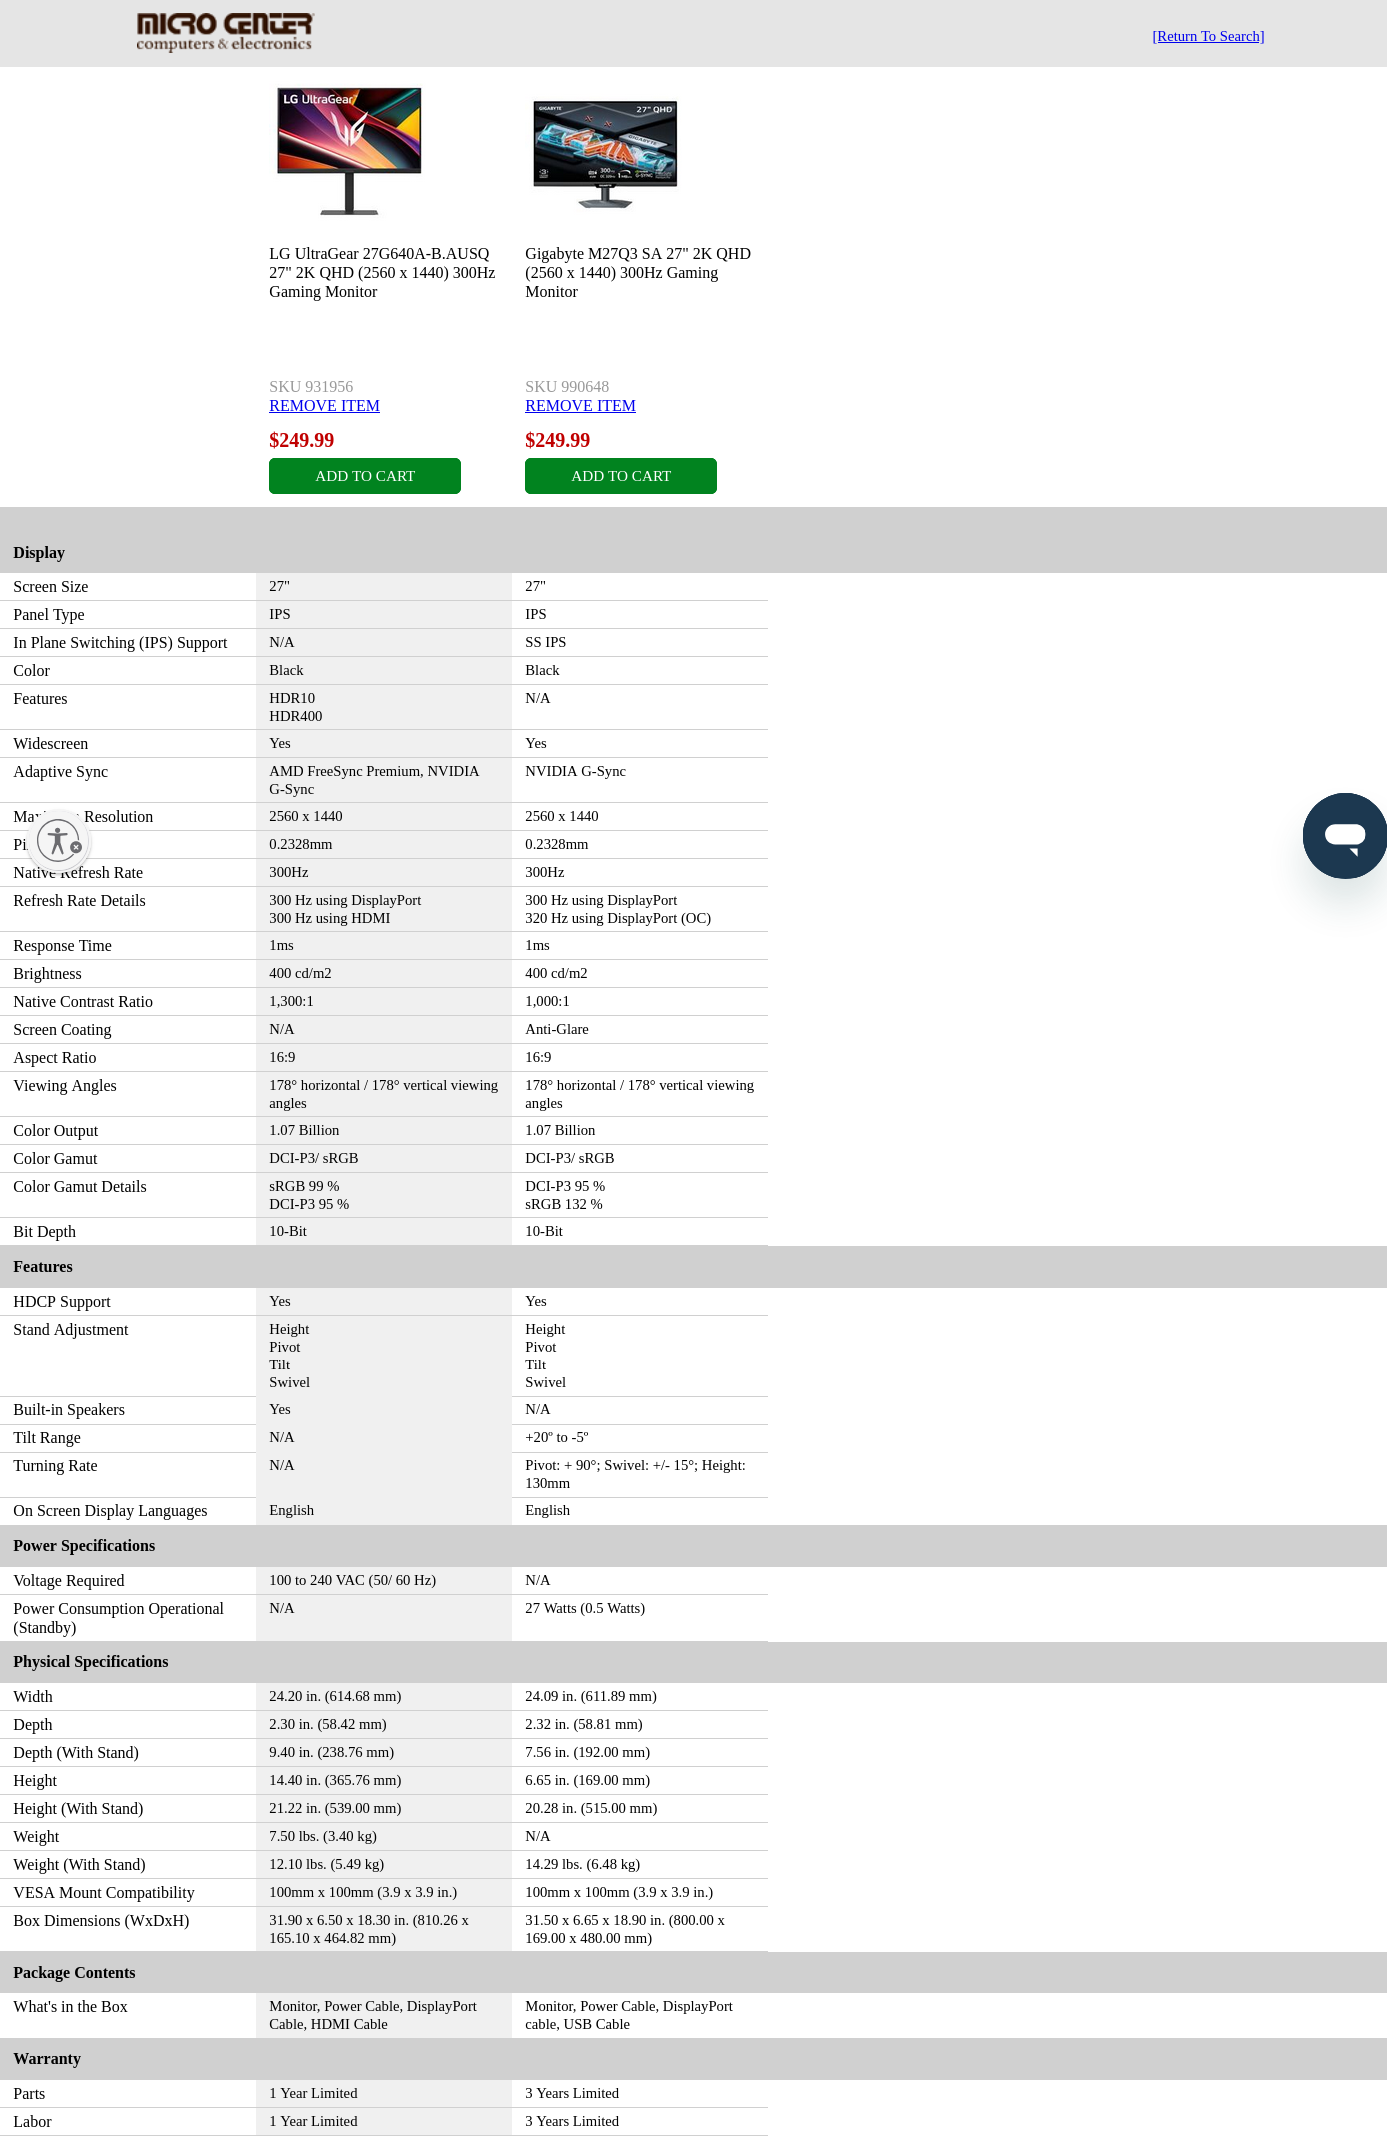Open the chat bubble widget
The width and height of the screenshot is (1388, 2148).
coord(1345,836)
